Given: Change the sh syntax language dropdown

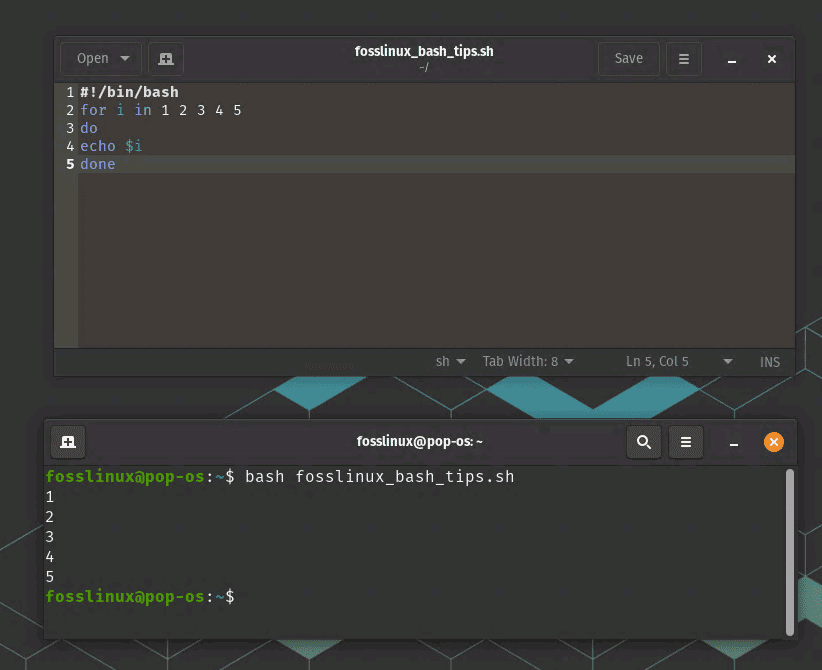Looking at the screenshot, I should click(450, 362).
